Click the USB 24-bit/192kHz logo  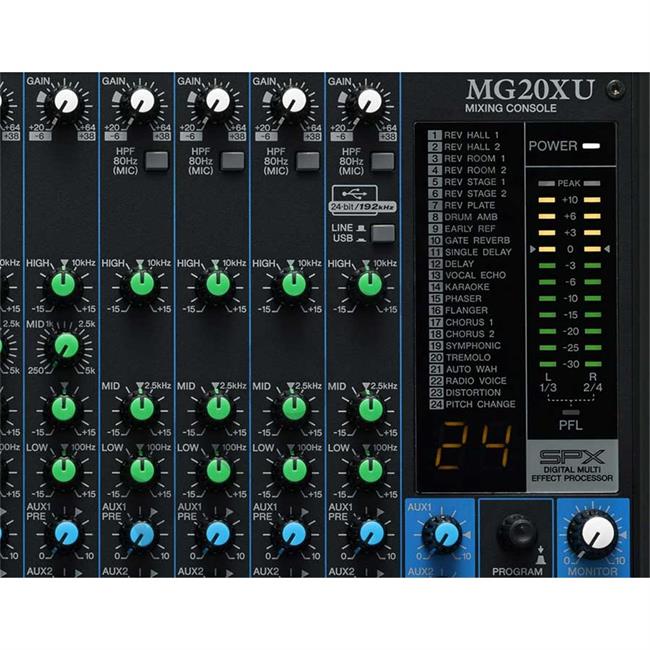(363, 201)
